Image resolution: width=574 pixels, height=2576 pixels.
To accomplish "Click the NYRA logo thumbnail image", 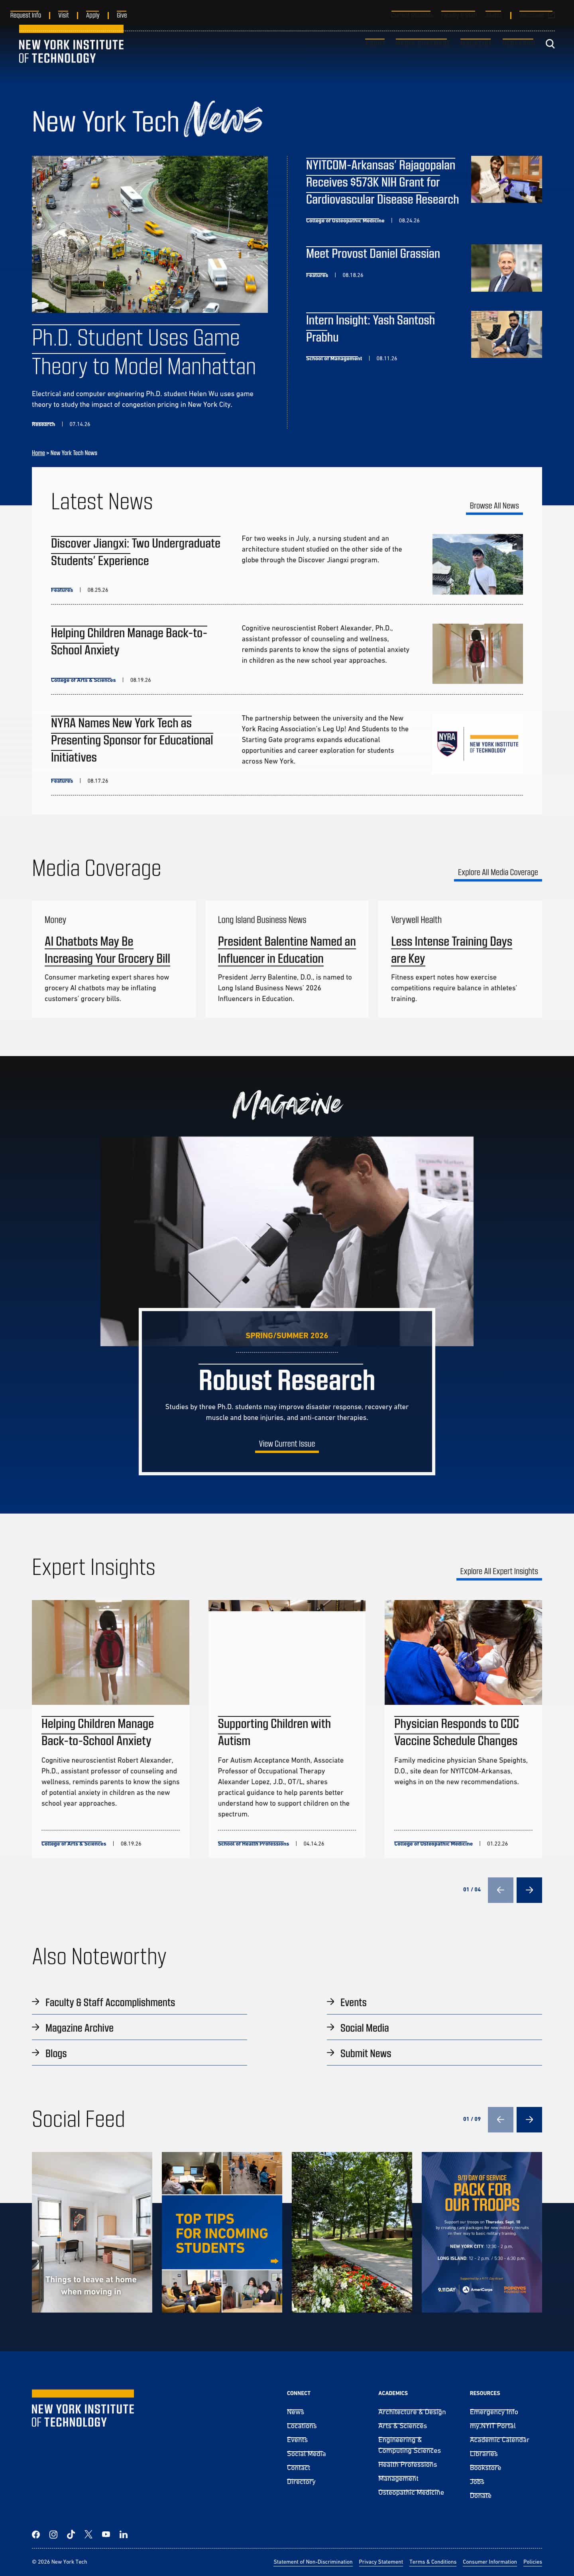I will coord(477,743).
